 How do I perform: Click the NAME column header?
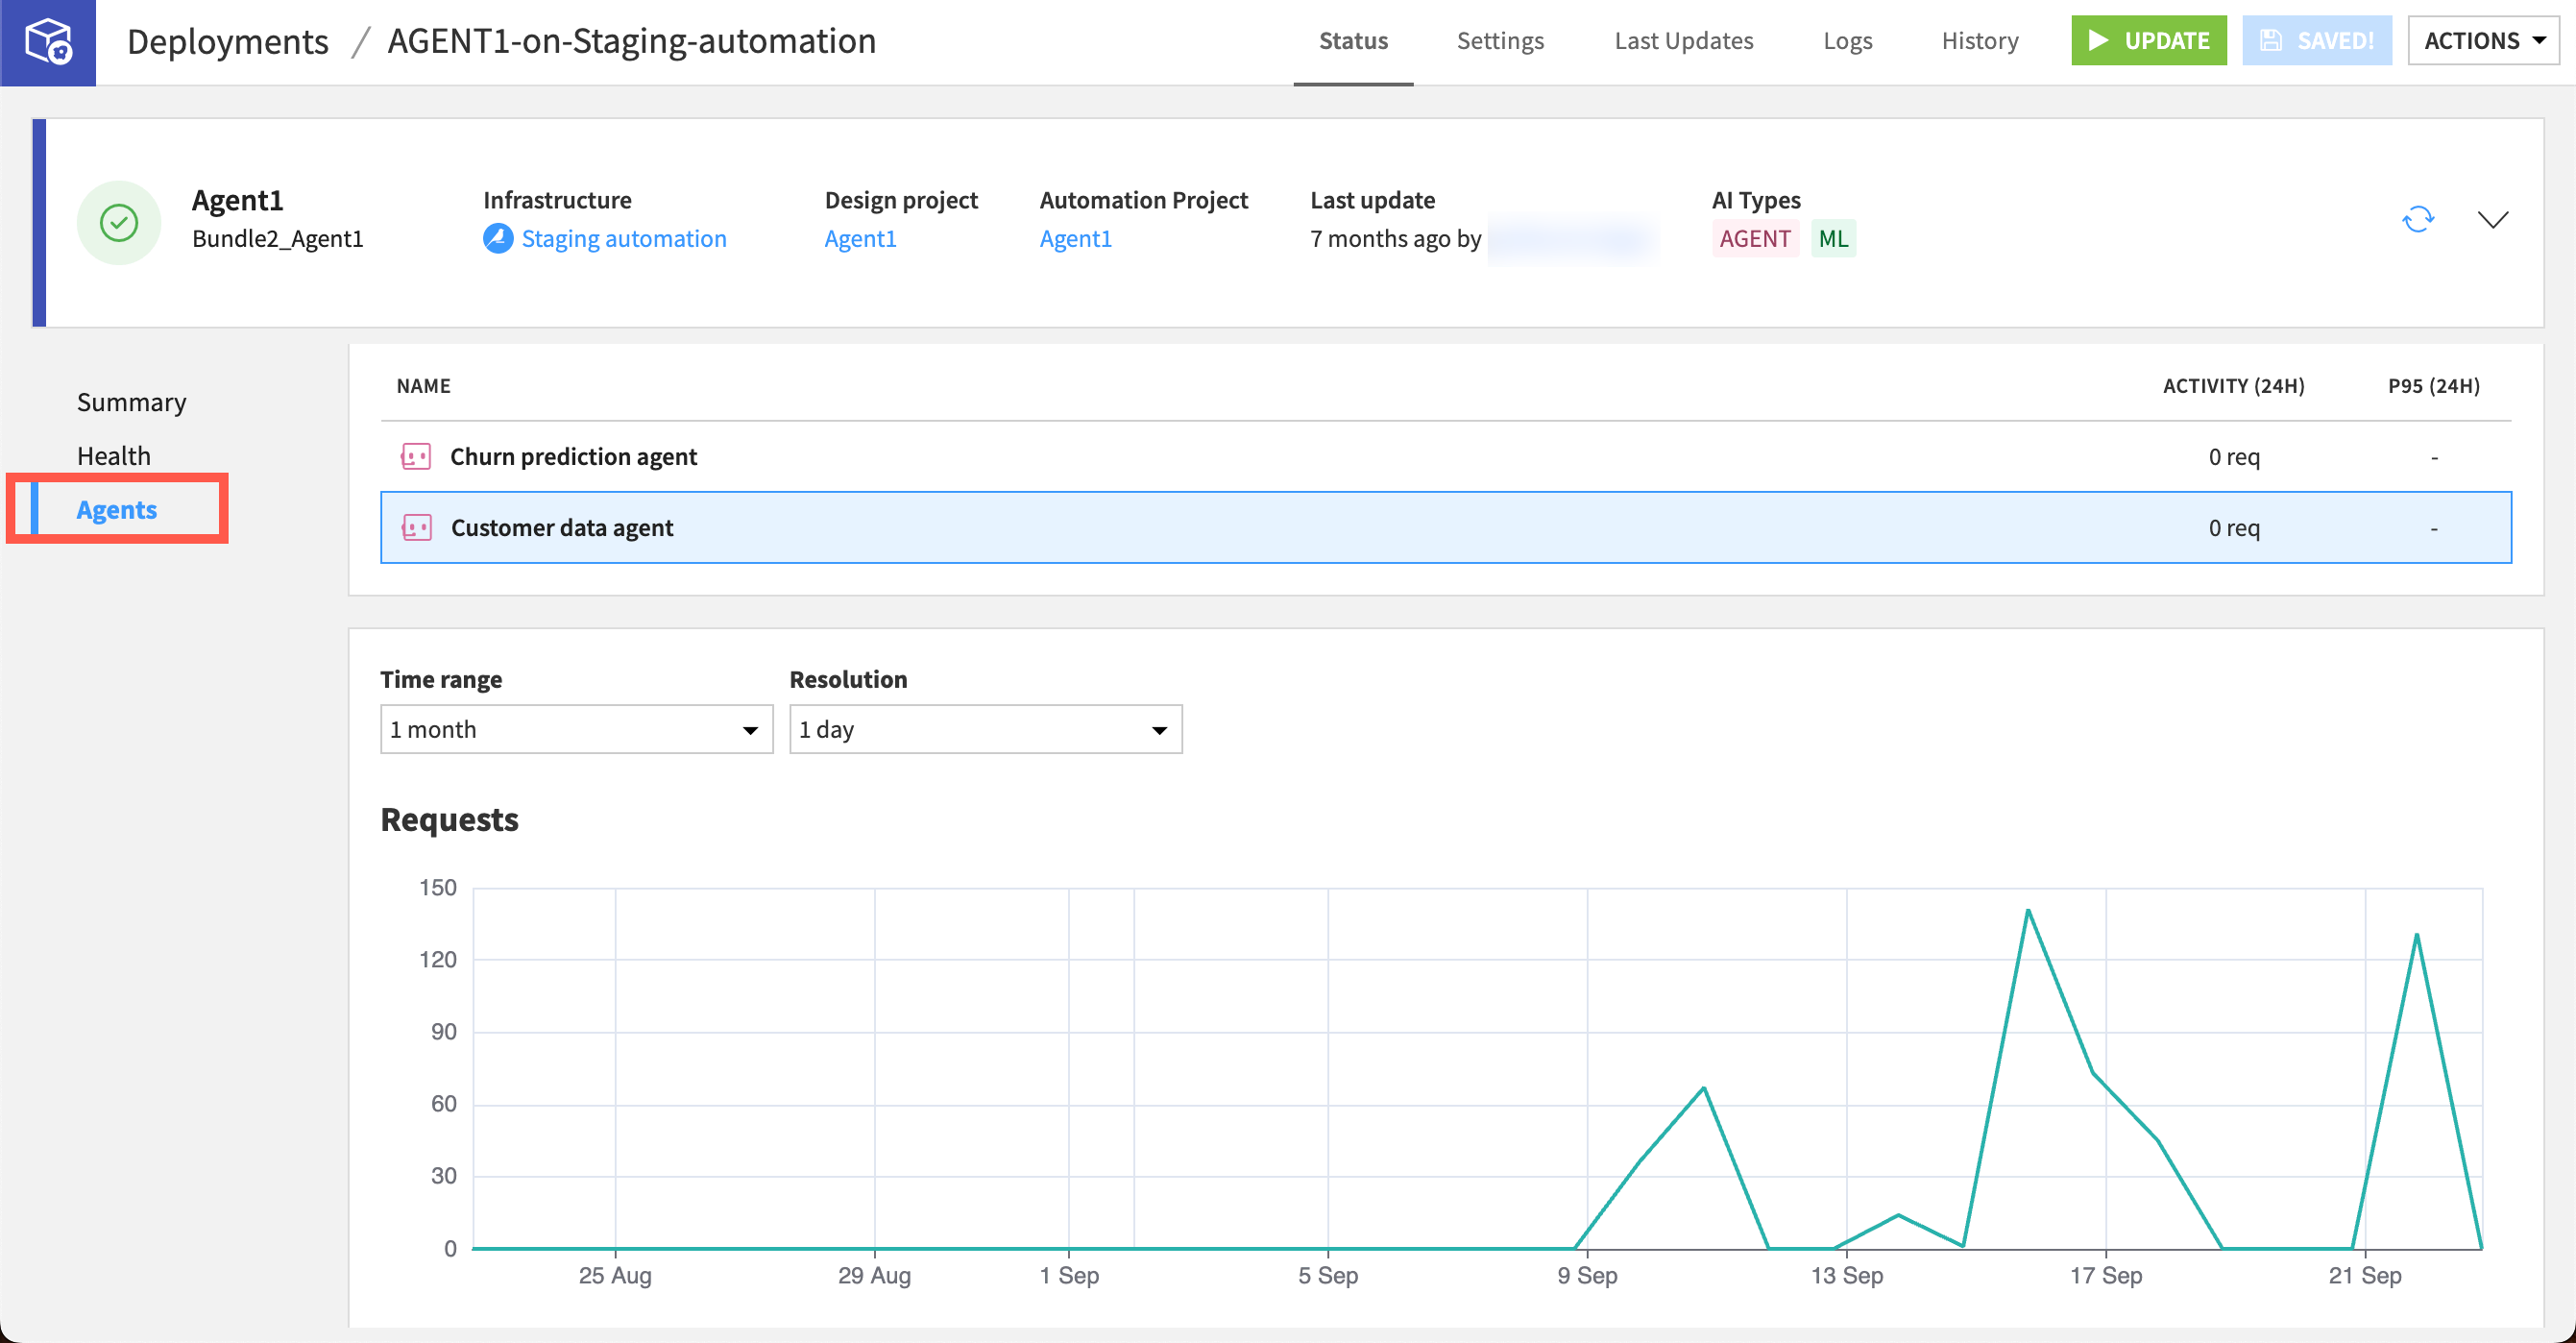423,386
